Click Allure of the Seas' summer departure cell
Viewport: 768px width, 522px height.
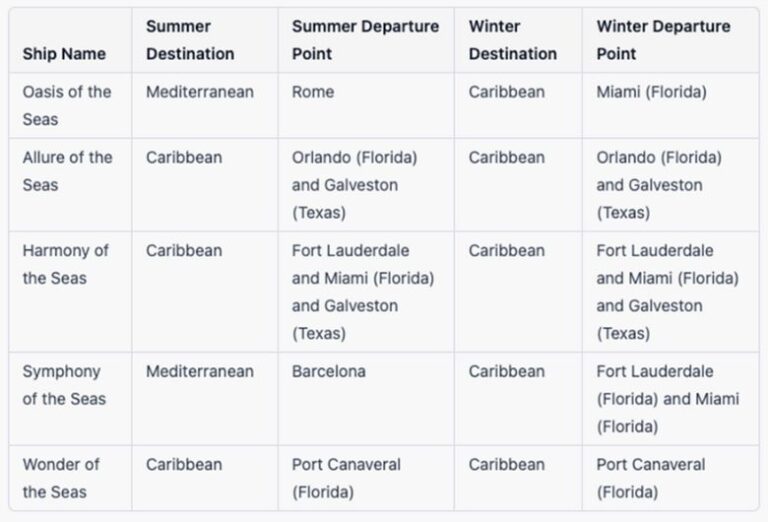354,185
